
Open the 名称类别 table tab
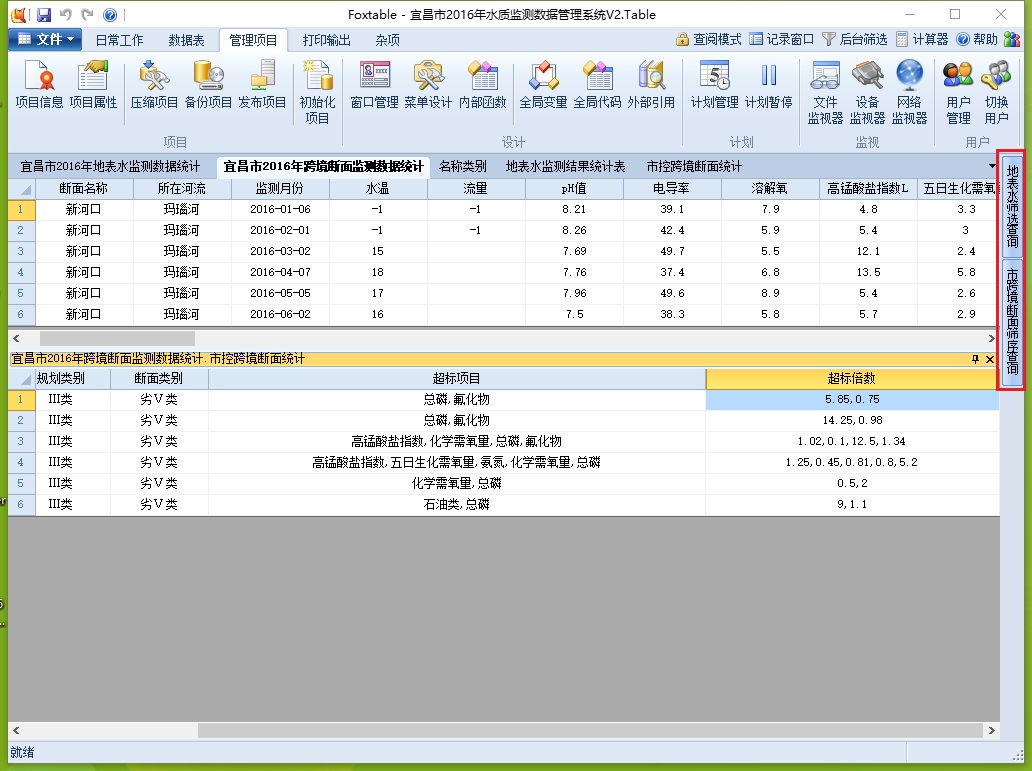[x=463, y=167]
